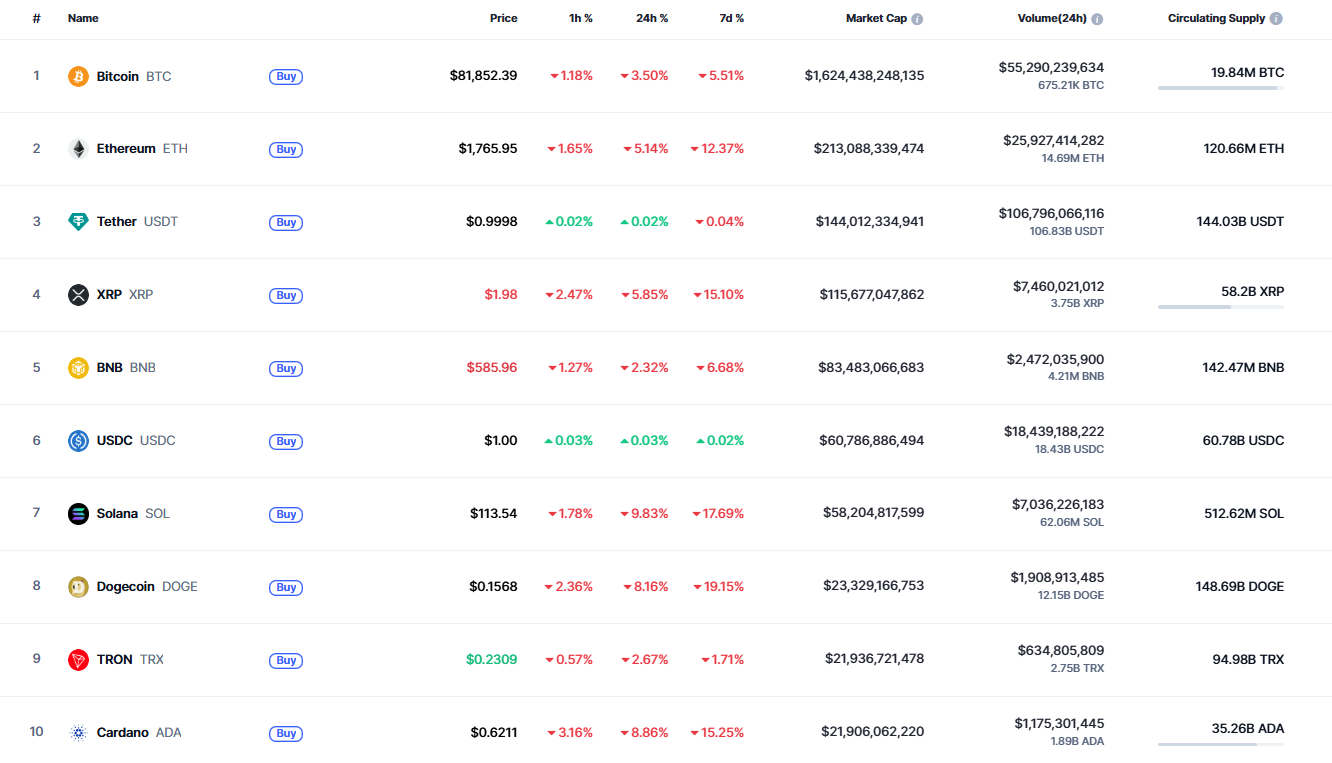Click the Ethereum diamond logo icon
Image resolution: width=1332 pixels, height=763 pixels.
pyautogui.click(x=78, y=149)
